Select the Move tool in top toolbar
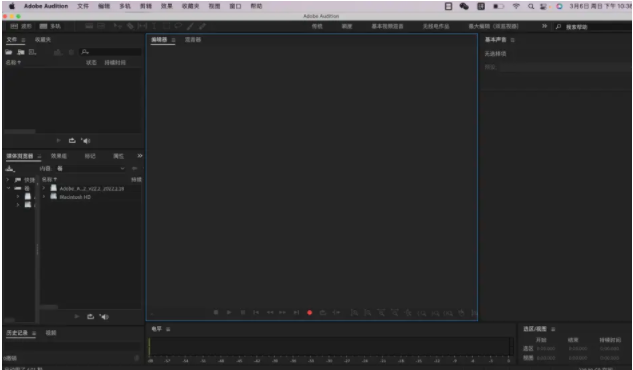The width and height of the screenshot is (633, 370). tap(117, 26)
